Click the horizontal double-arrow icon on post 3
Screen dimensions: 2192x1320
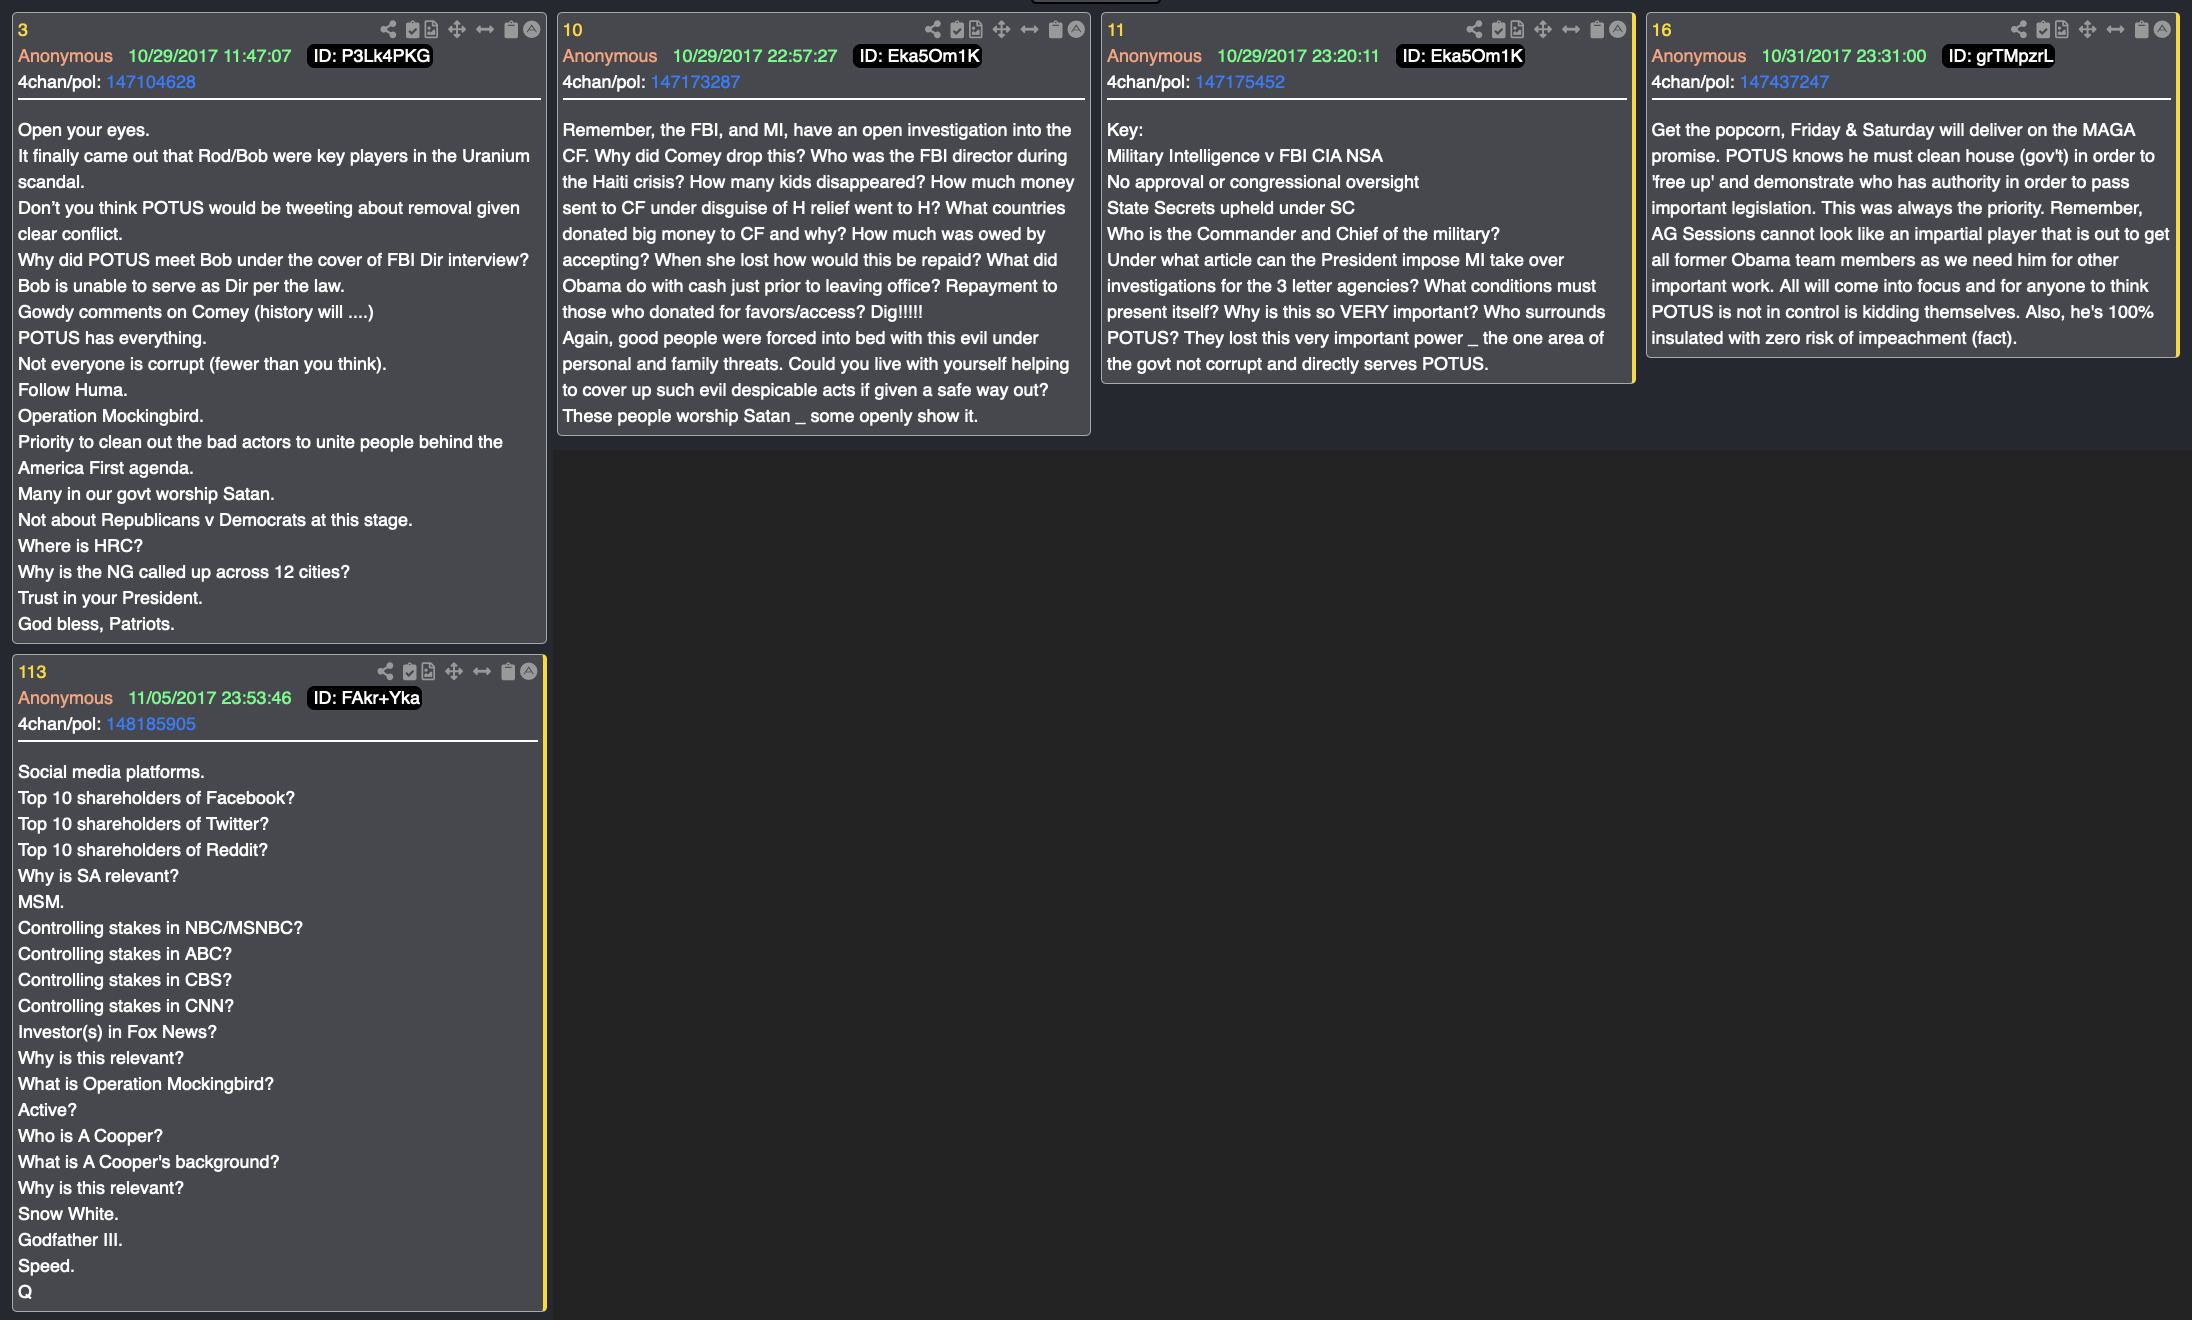point(485,30)
